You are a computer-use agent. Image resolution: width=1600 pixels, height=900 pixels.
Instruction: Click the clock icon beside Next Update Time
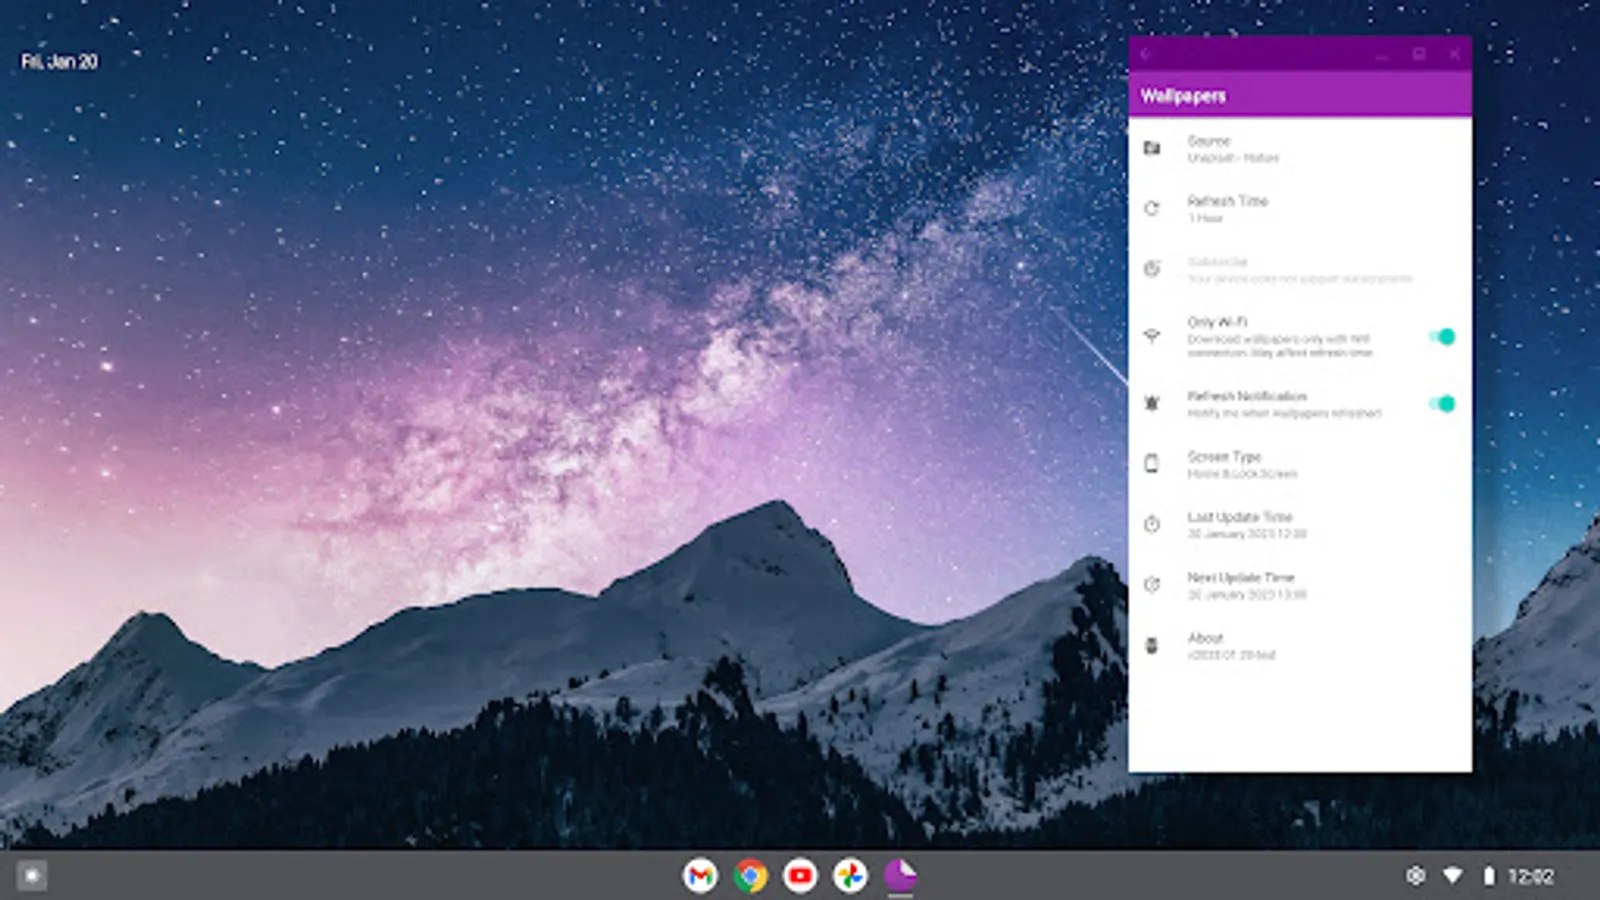click(x=1152, y=585)
